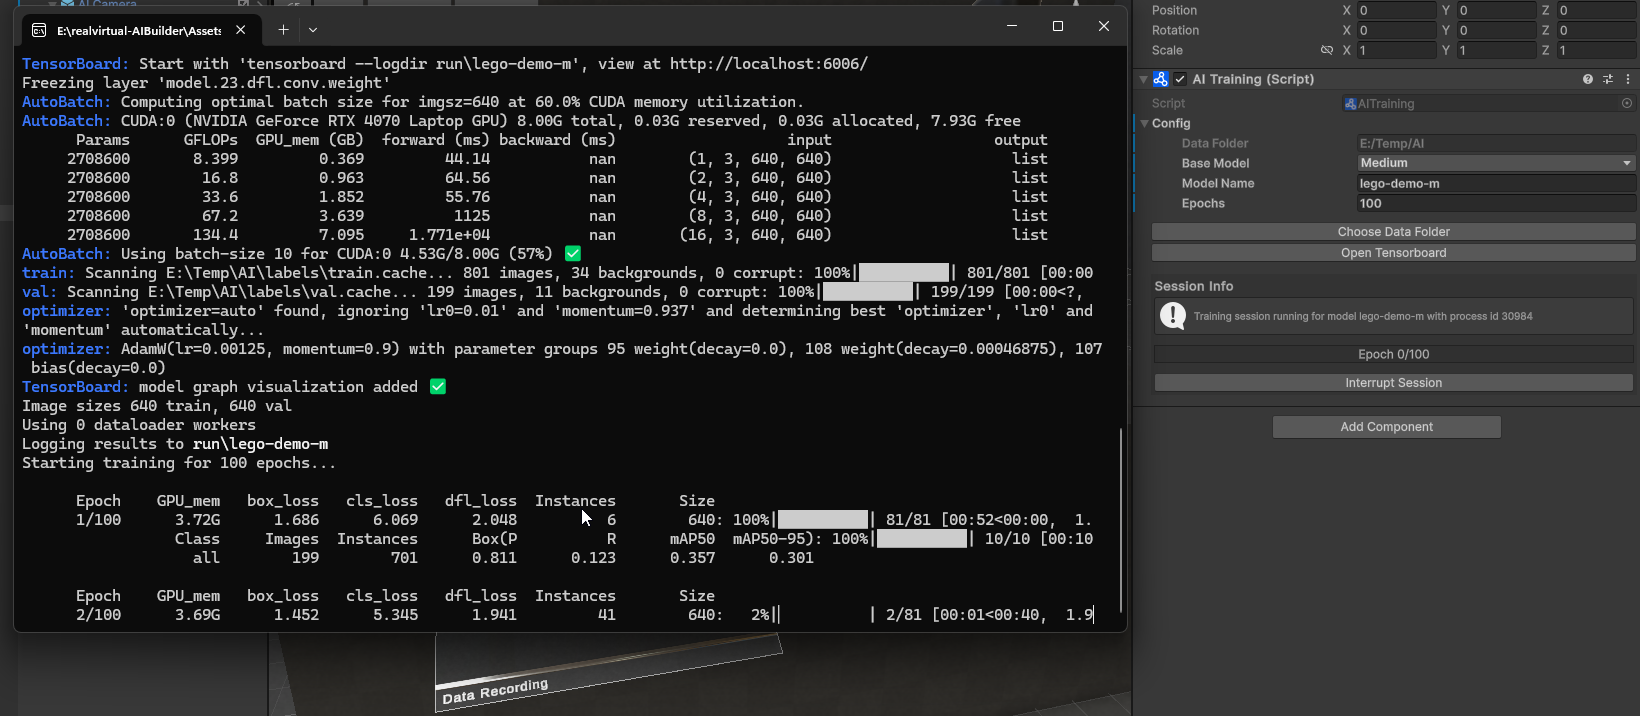Viewport: 1640px width, 716px height.
Task: Collapse the AI Training component foldout
Action: (1144, 79)
